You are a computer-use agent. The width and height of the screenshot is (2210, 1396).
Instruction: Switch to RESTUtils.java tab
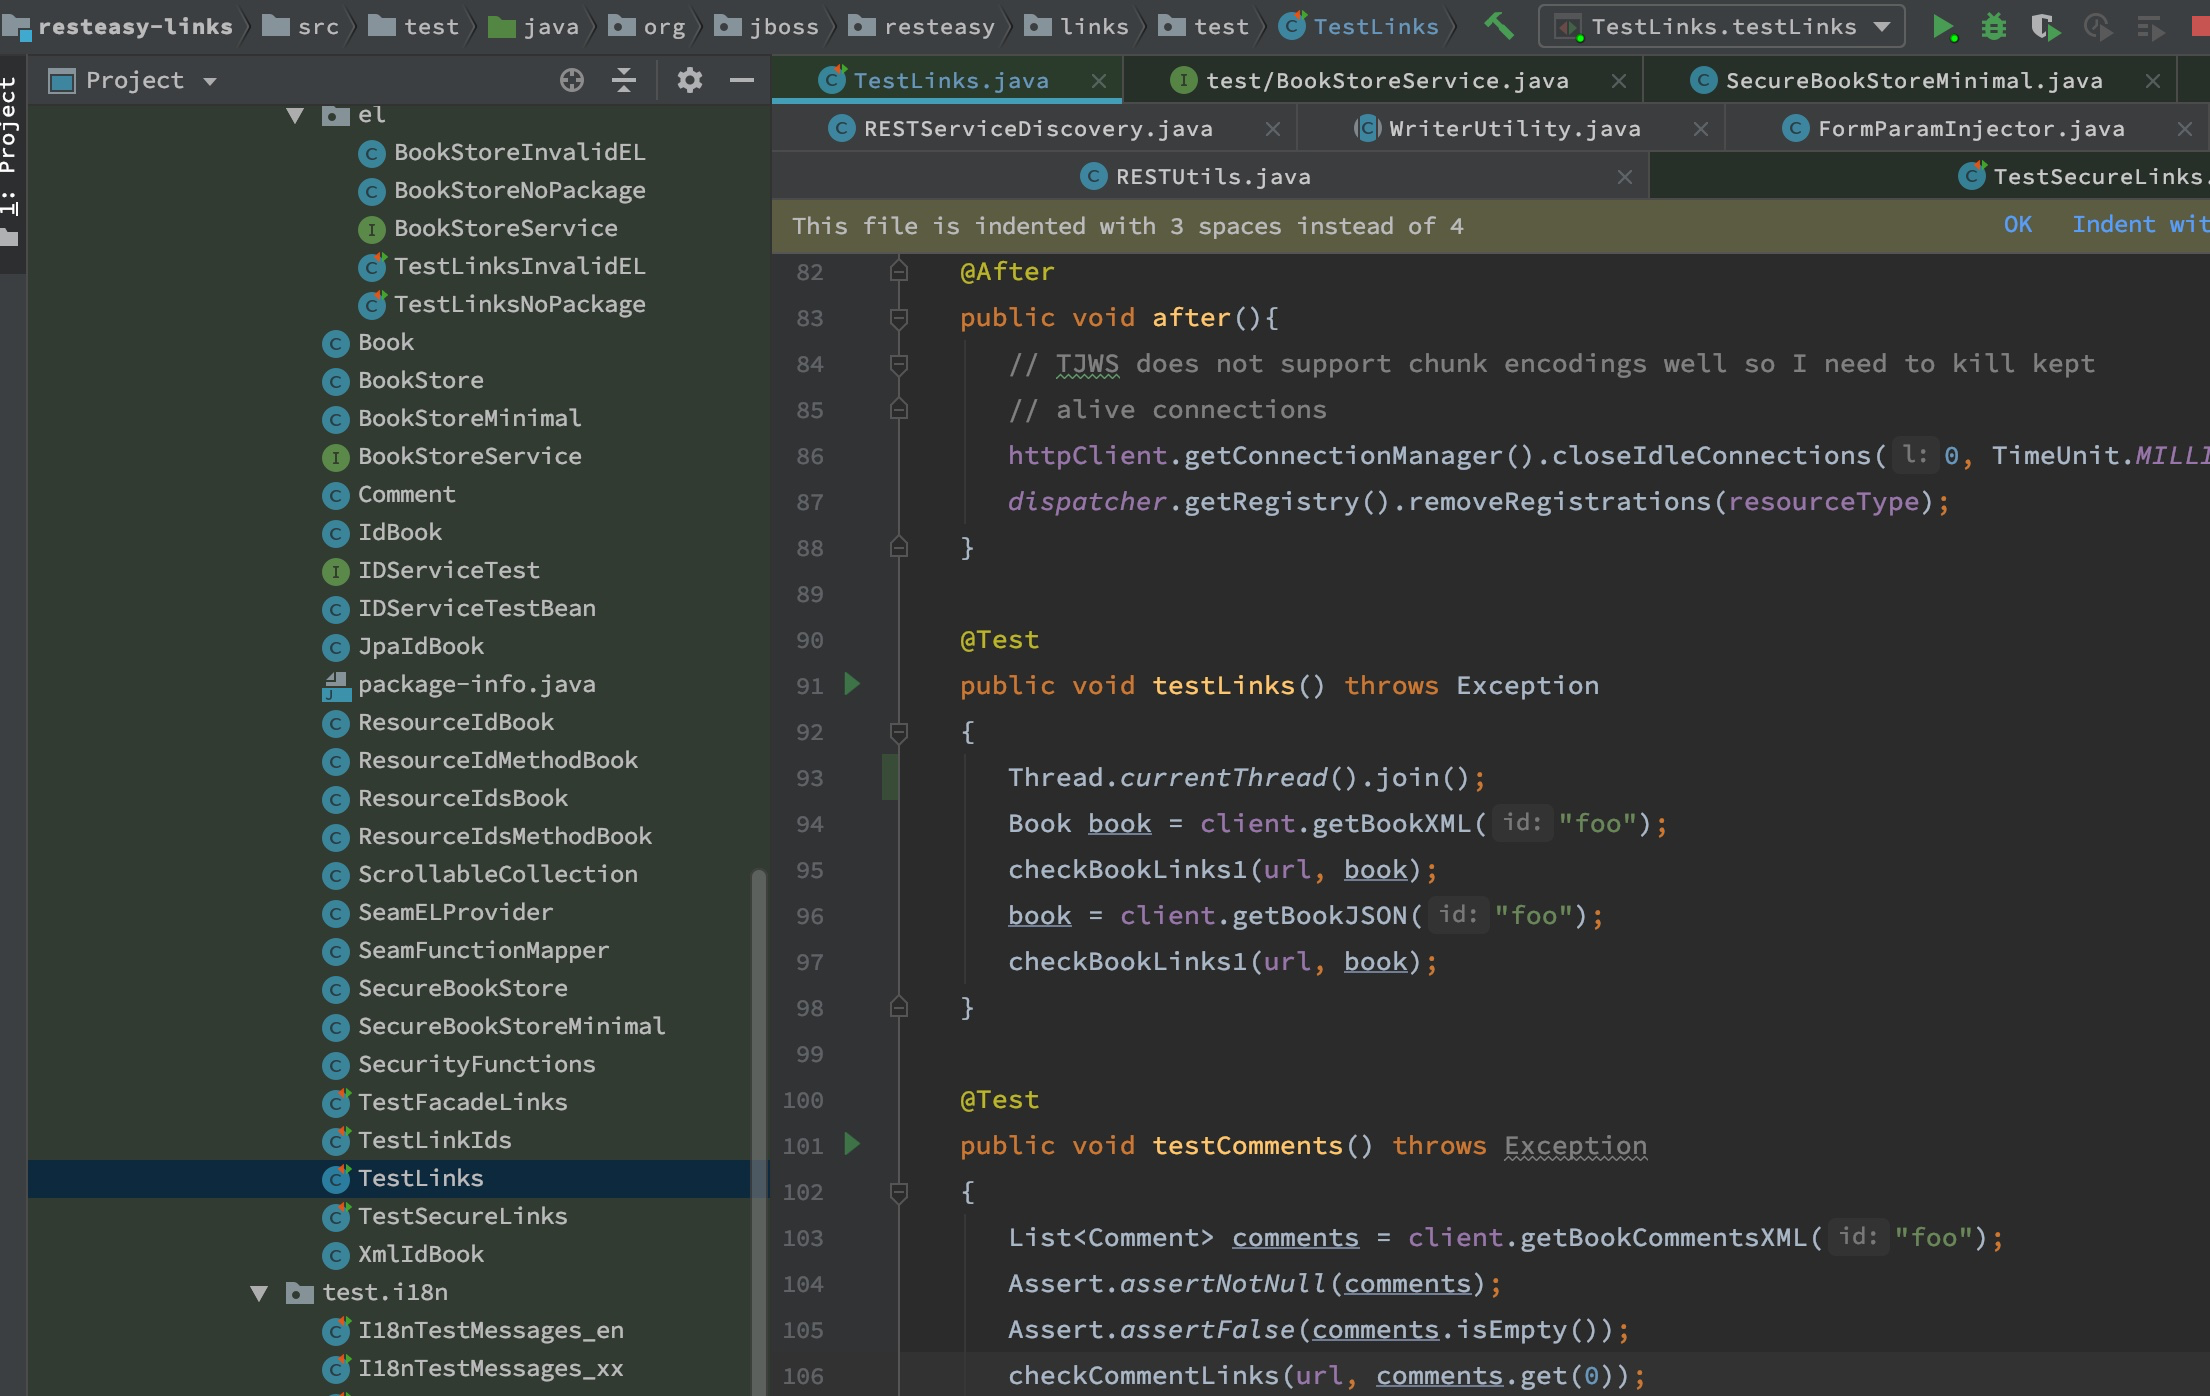tap(1212, 177)
